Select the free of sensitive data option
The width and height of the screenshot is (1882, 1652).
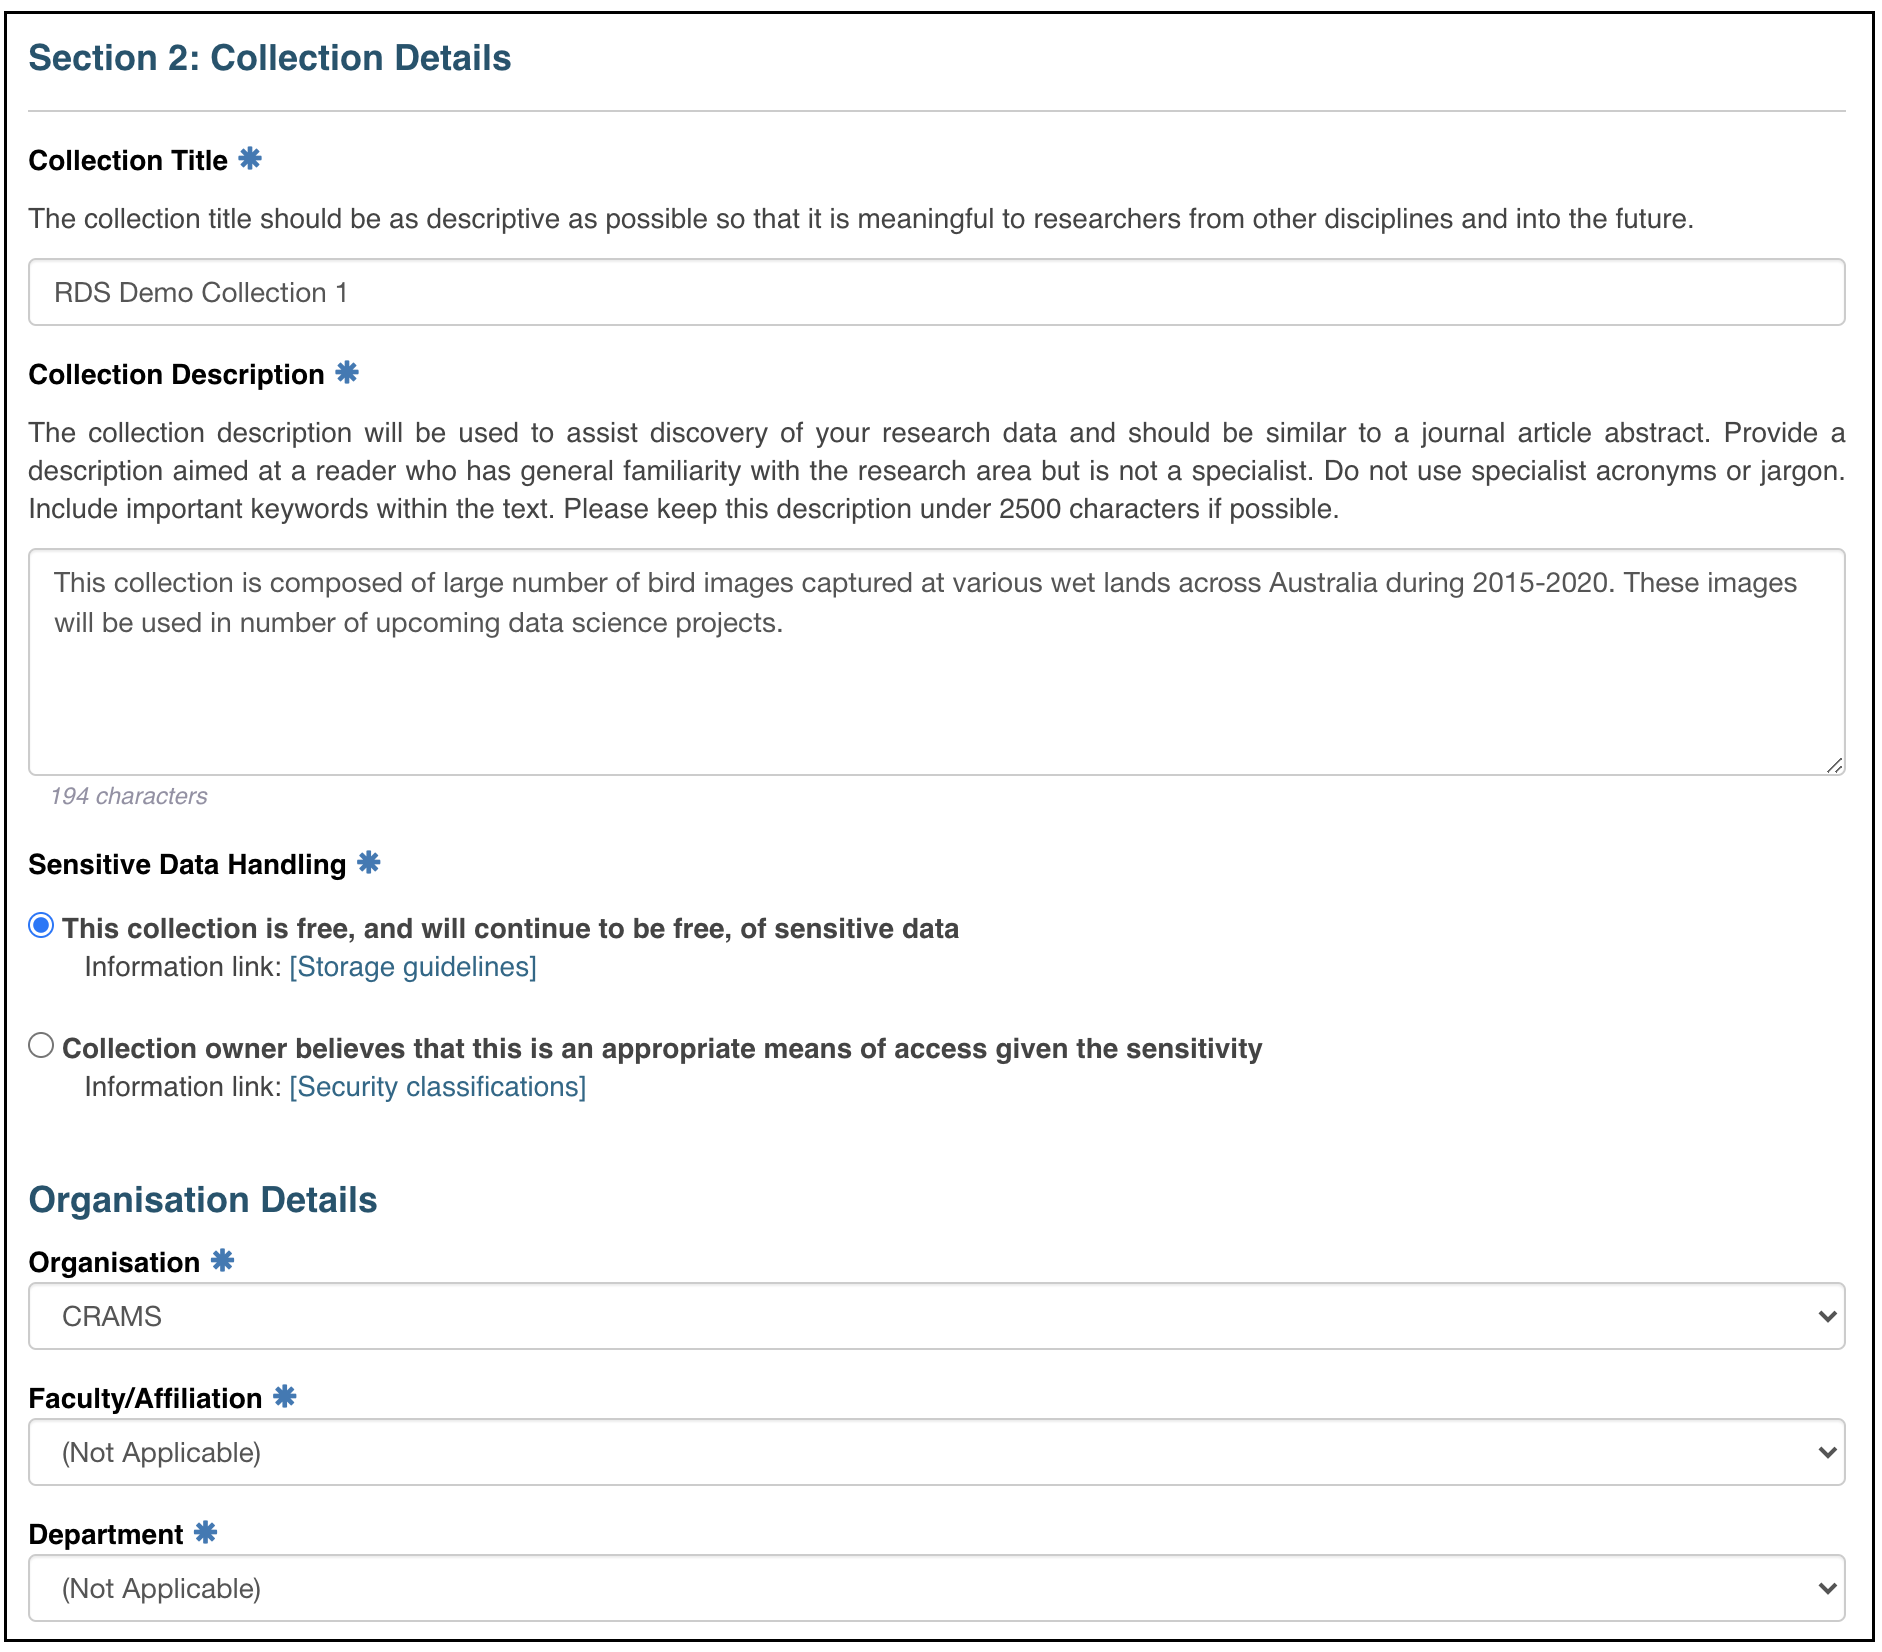click(x=41, y=926)
